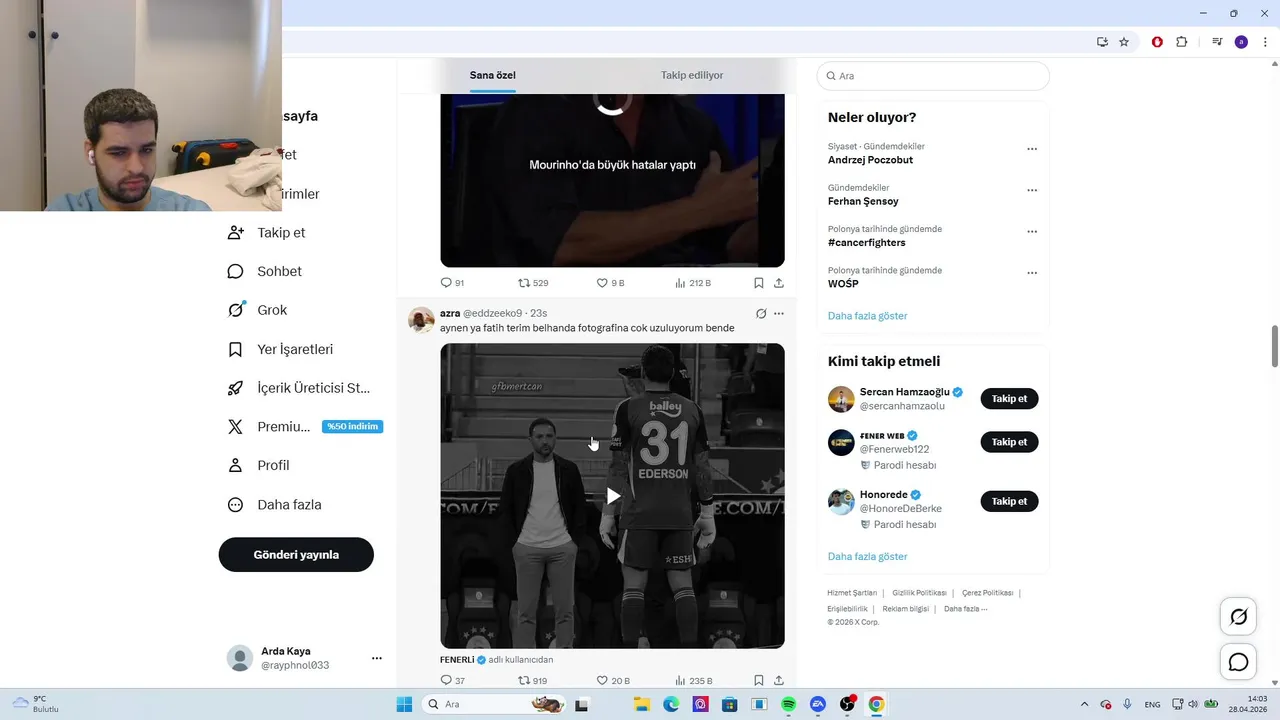This screenshot has height=720, width=1280.
Task: Install app via Chrome address bar icon
Action: tap(1102, 42)
